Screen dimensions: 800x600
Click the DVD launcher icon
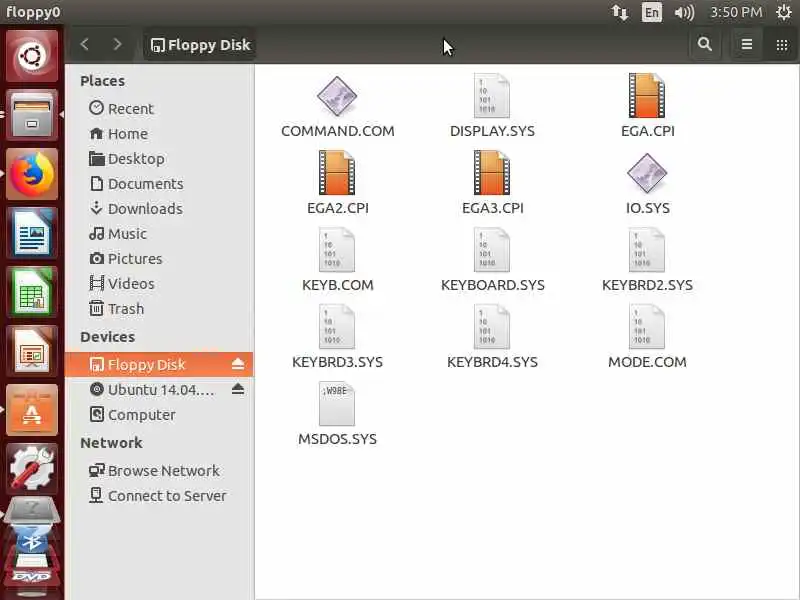(x=32, y=575)
